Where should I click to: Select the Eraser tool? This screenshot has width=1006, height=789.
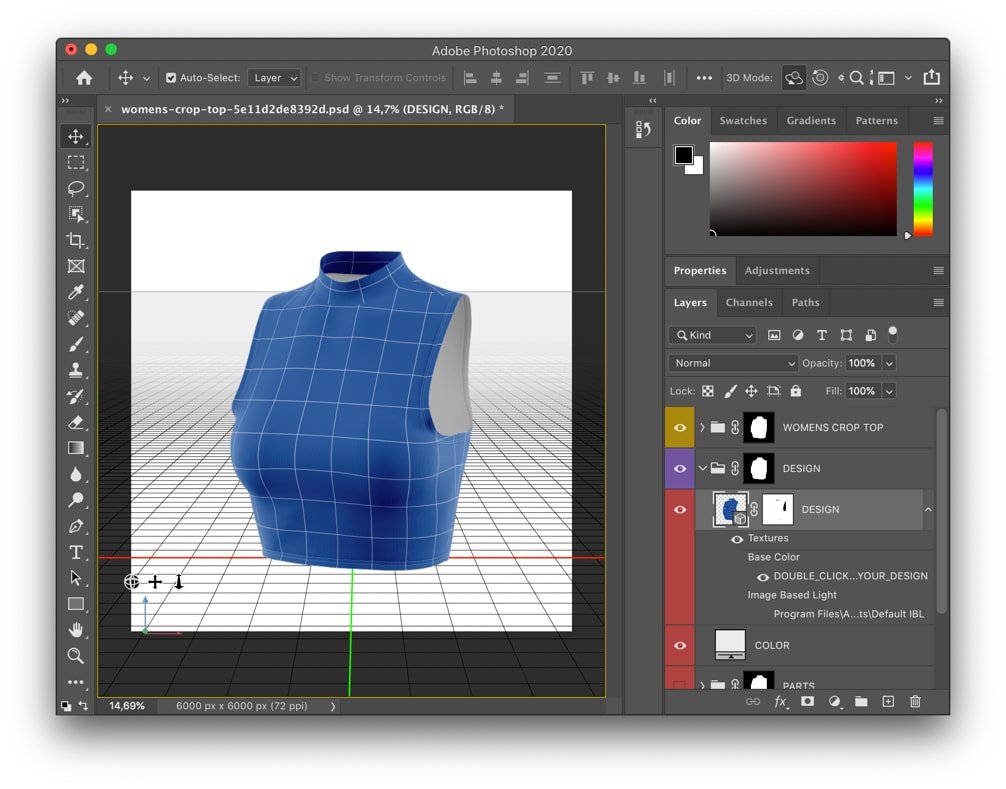coord(76,422)
